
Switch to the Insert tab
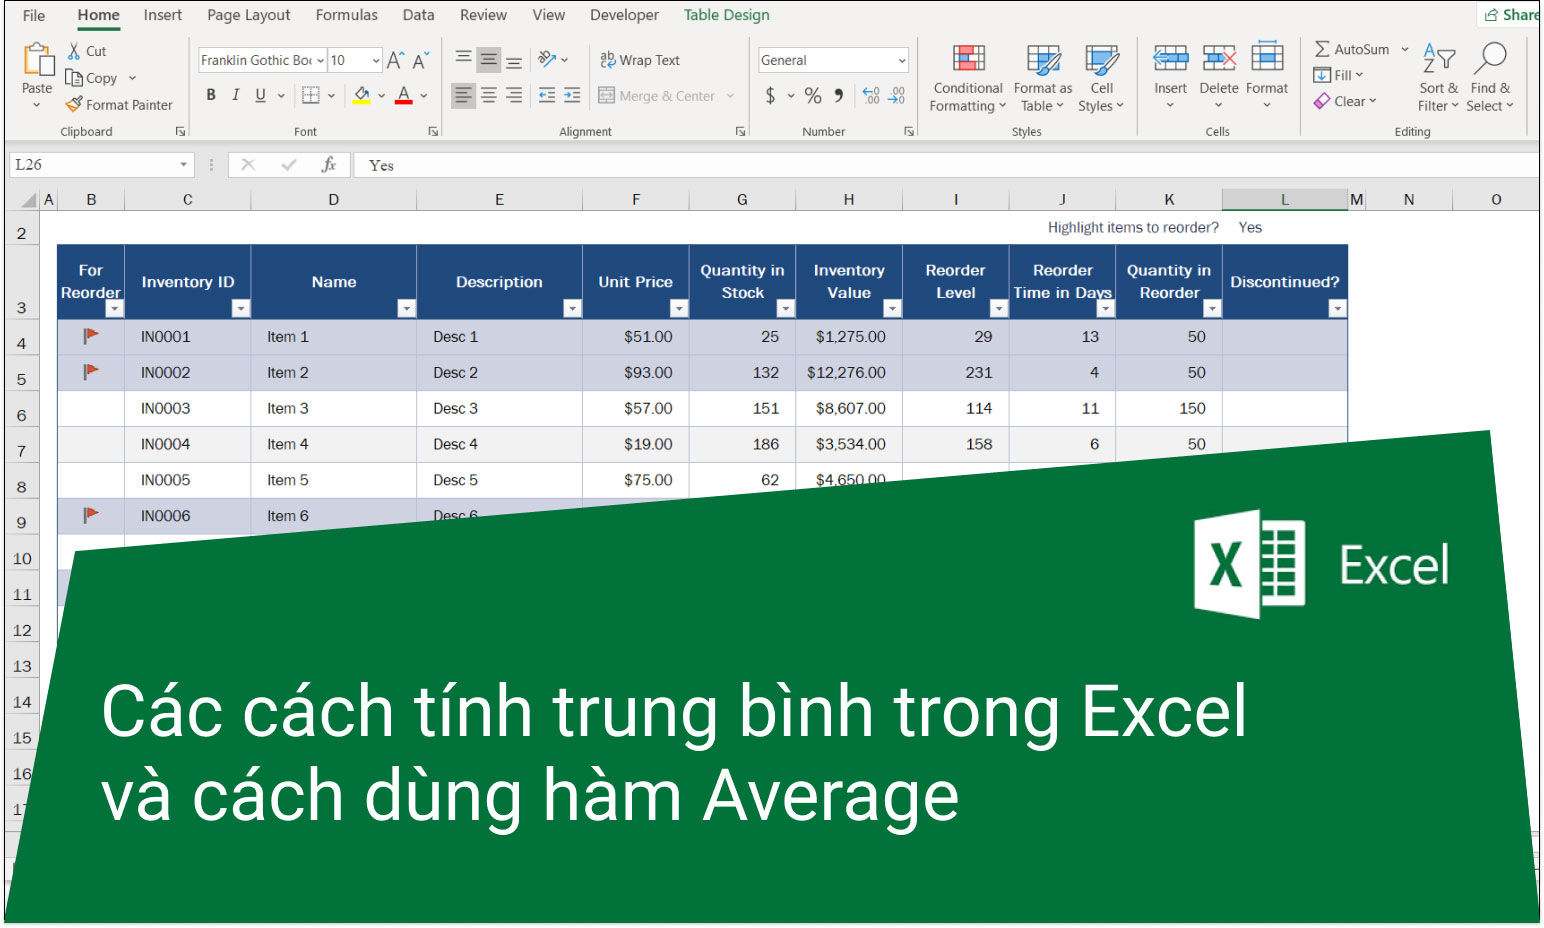(162, 15)
